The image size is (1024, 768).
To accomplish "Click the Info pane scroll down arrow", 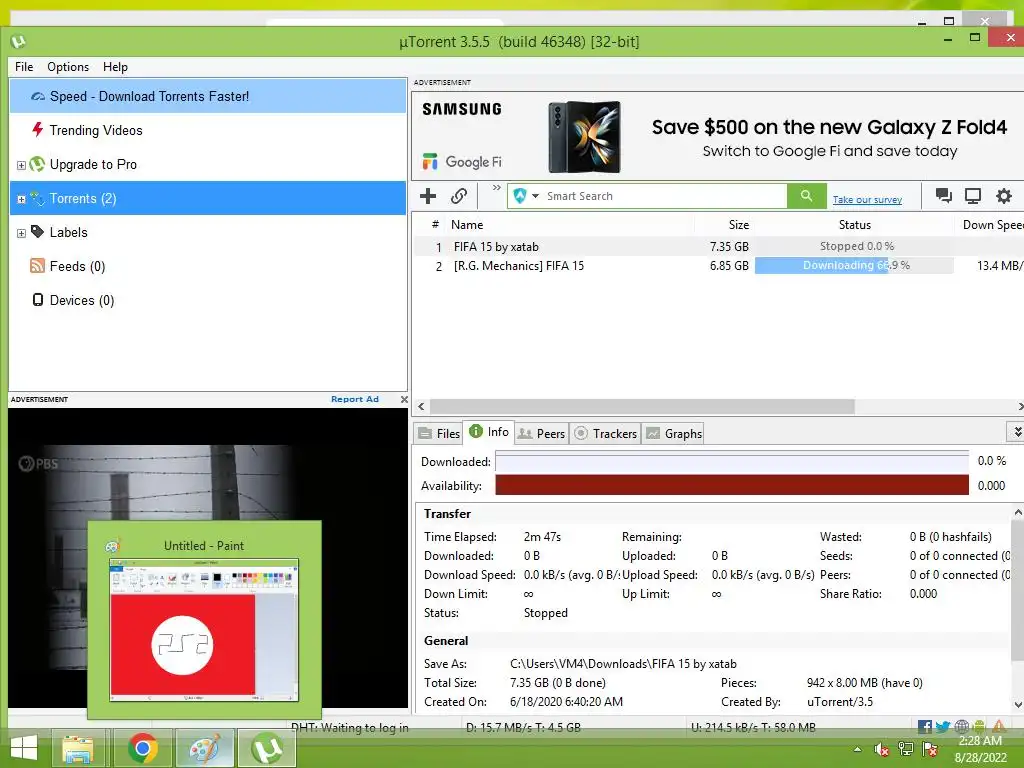I will (x=1017, y=705).
